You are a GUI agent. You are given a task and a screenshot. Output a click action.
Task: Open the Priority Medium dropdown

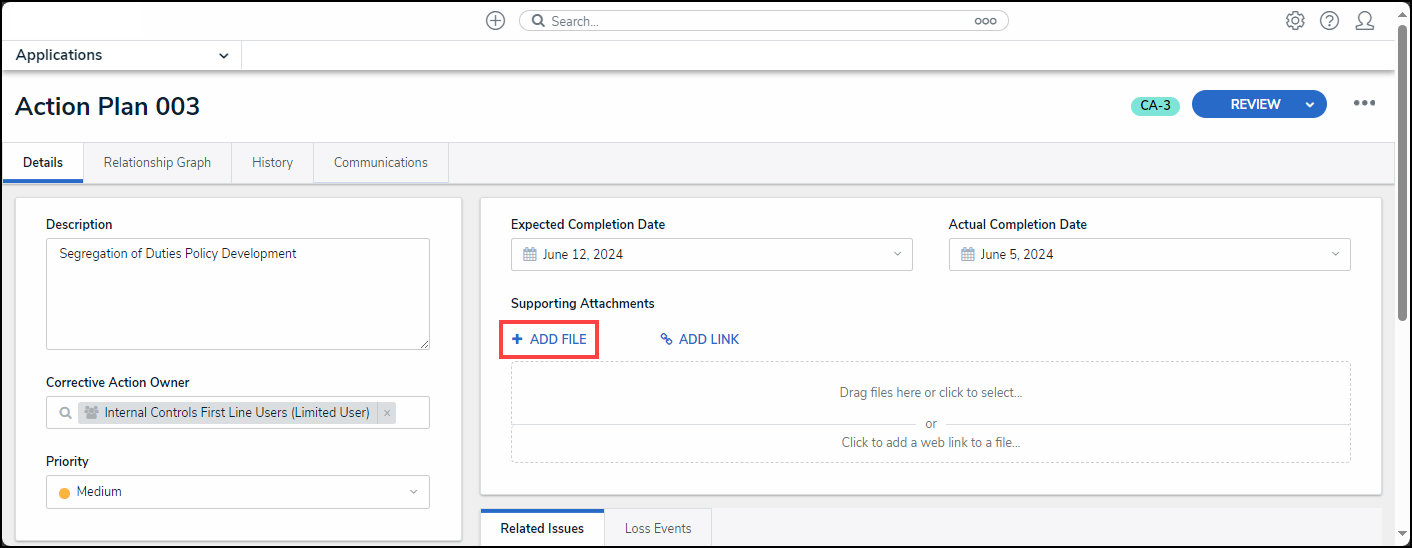click(x=238, y=492)
